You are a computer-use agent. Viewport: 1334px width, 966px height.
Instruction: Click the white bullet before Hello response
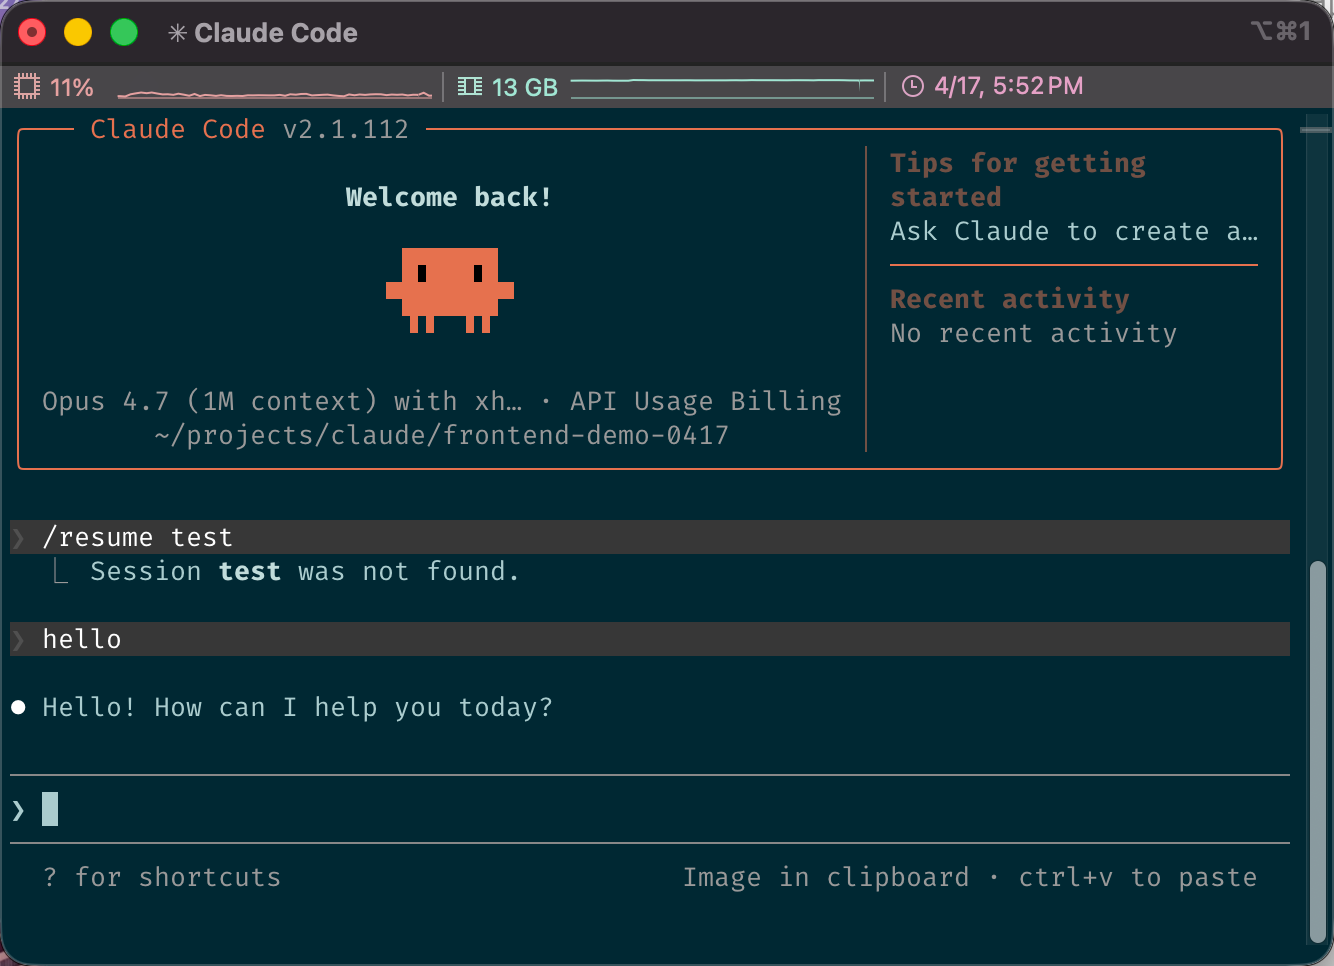(x=18, y=708)
